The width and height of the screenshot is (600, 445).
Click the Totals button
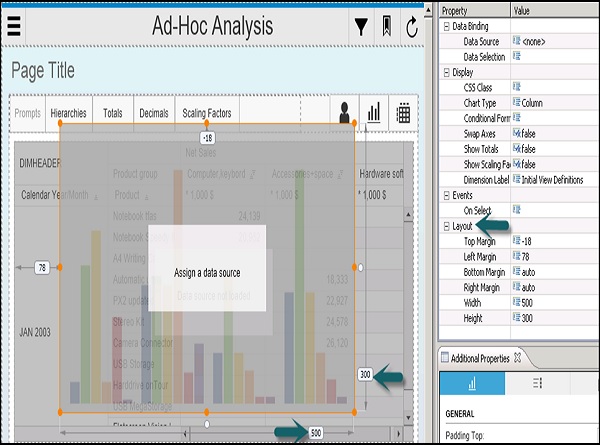113,114
